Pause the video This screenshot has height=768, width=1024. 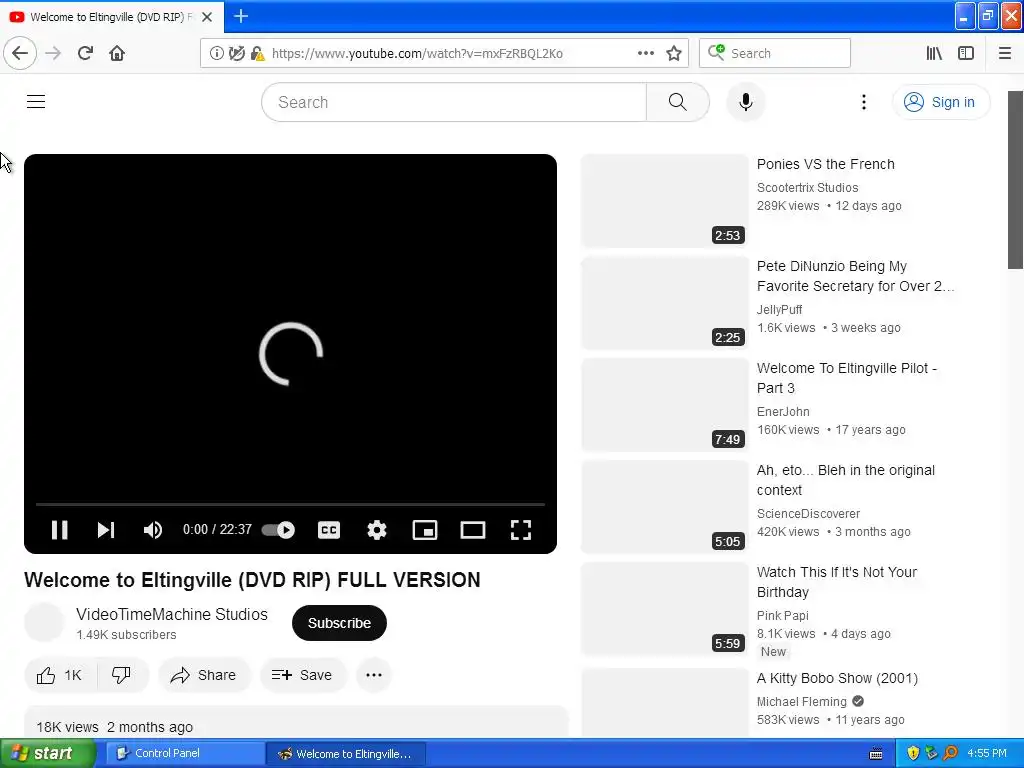[x=59, y=530]
